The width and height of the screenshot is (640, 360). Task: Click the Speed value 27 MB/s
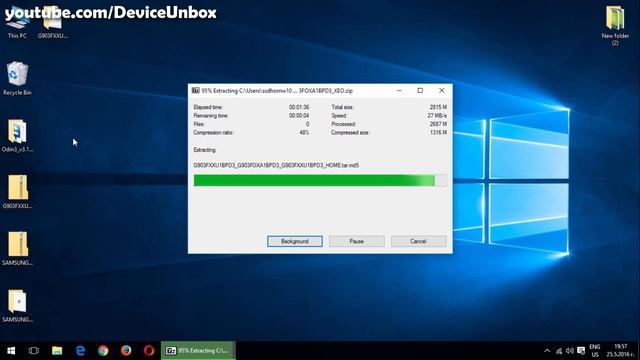[x=437, y=116]
